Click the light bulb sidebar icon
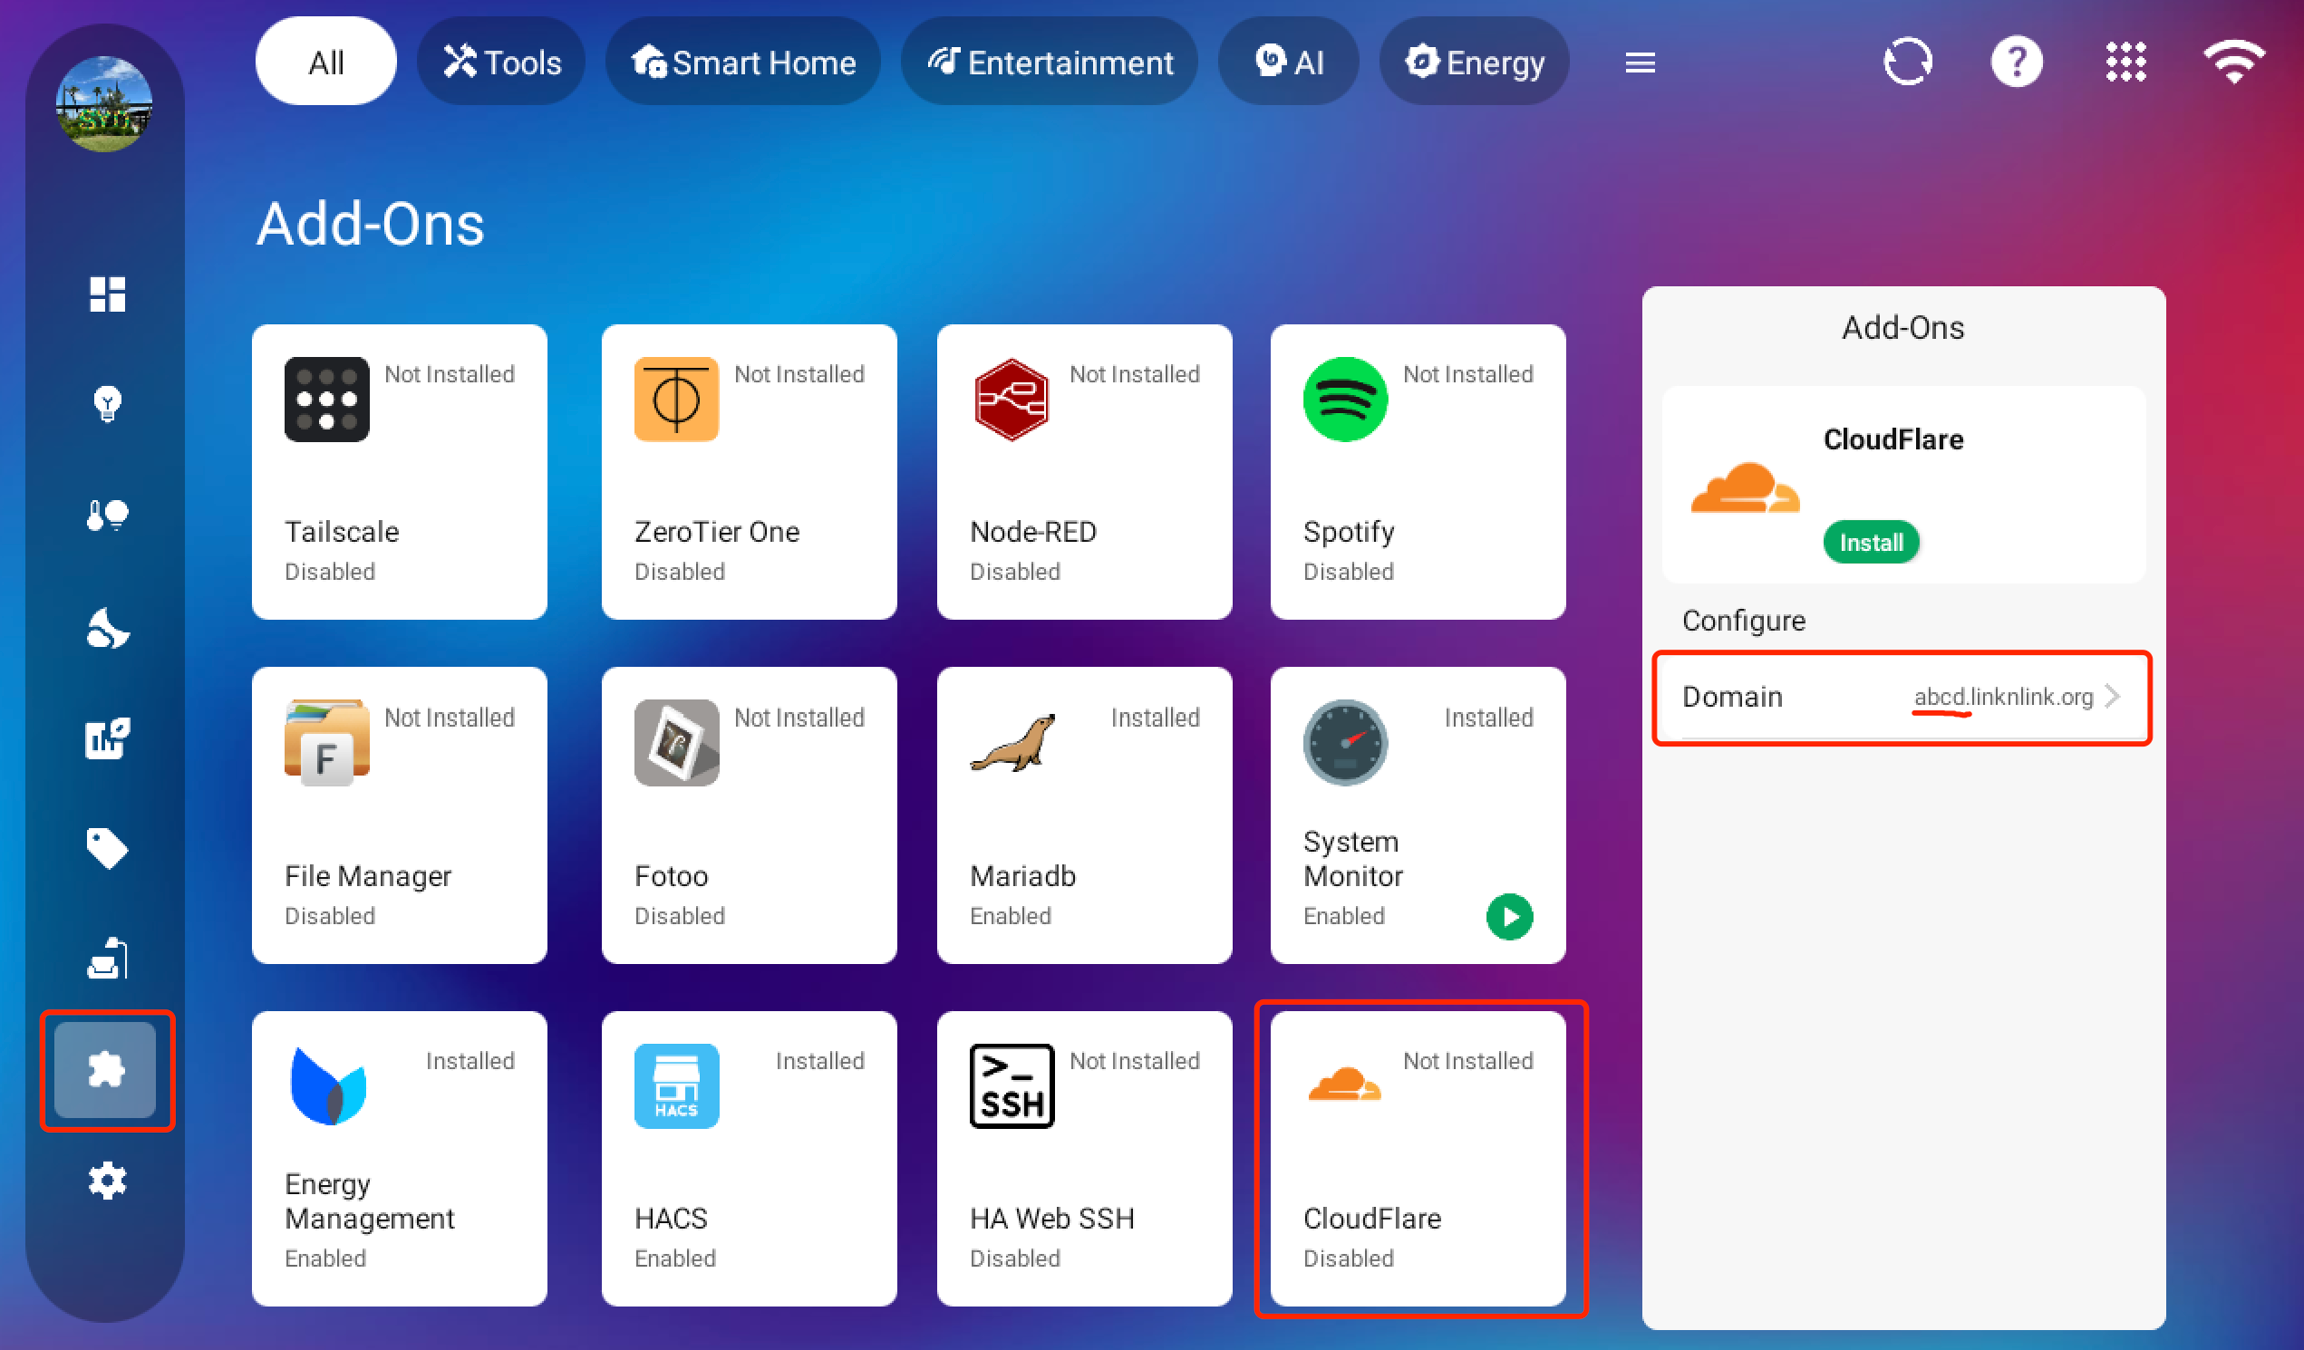 [x=107, y=404]
